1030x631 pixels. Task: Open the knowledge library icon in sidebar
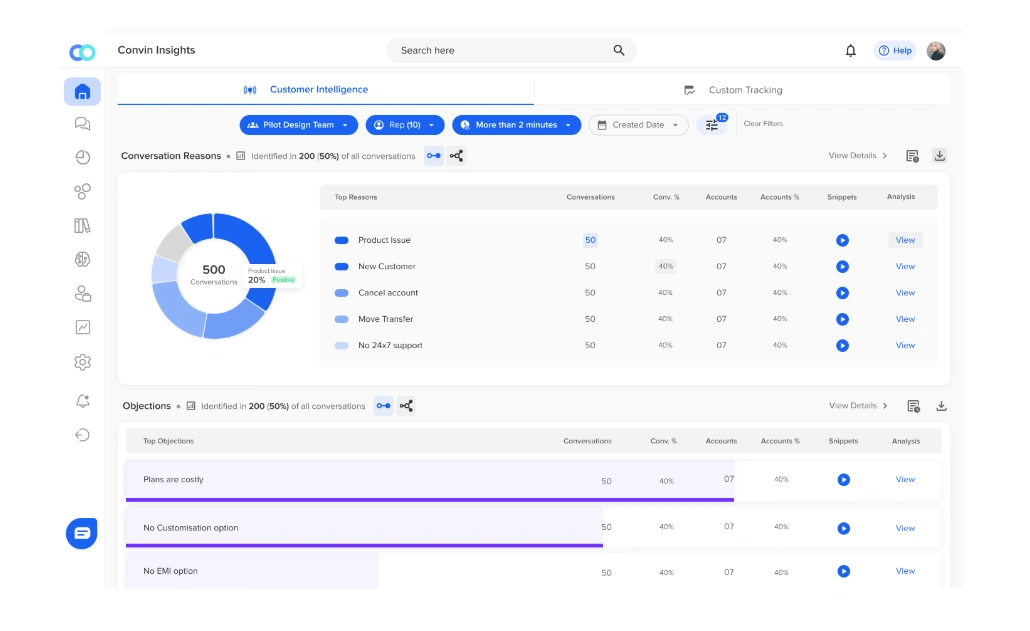(82, 225)
